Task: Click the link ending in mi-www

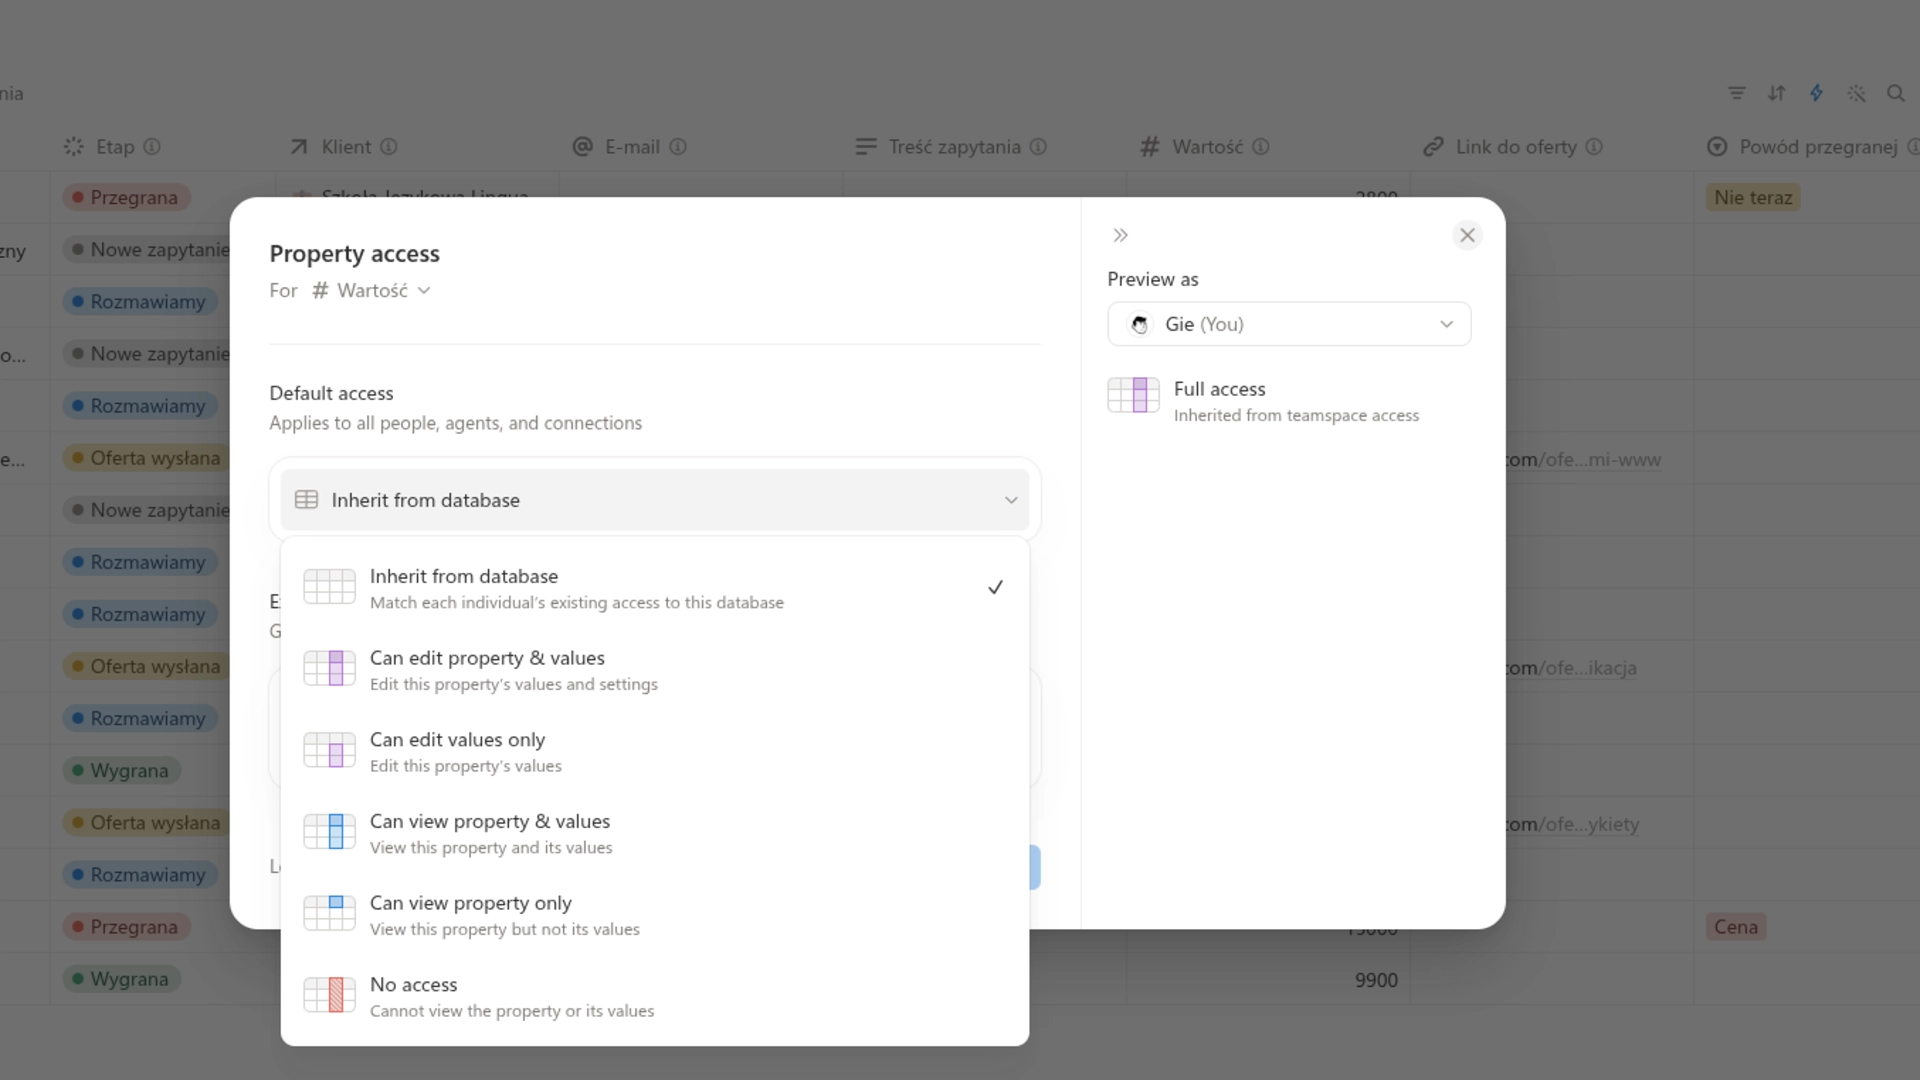Action: (x=1583, y=460)
